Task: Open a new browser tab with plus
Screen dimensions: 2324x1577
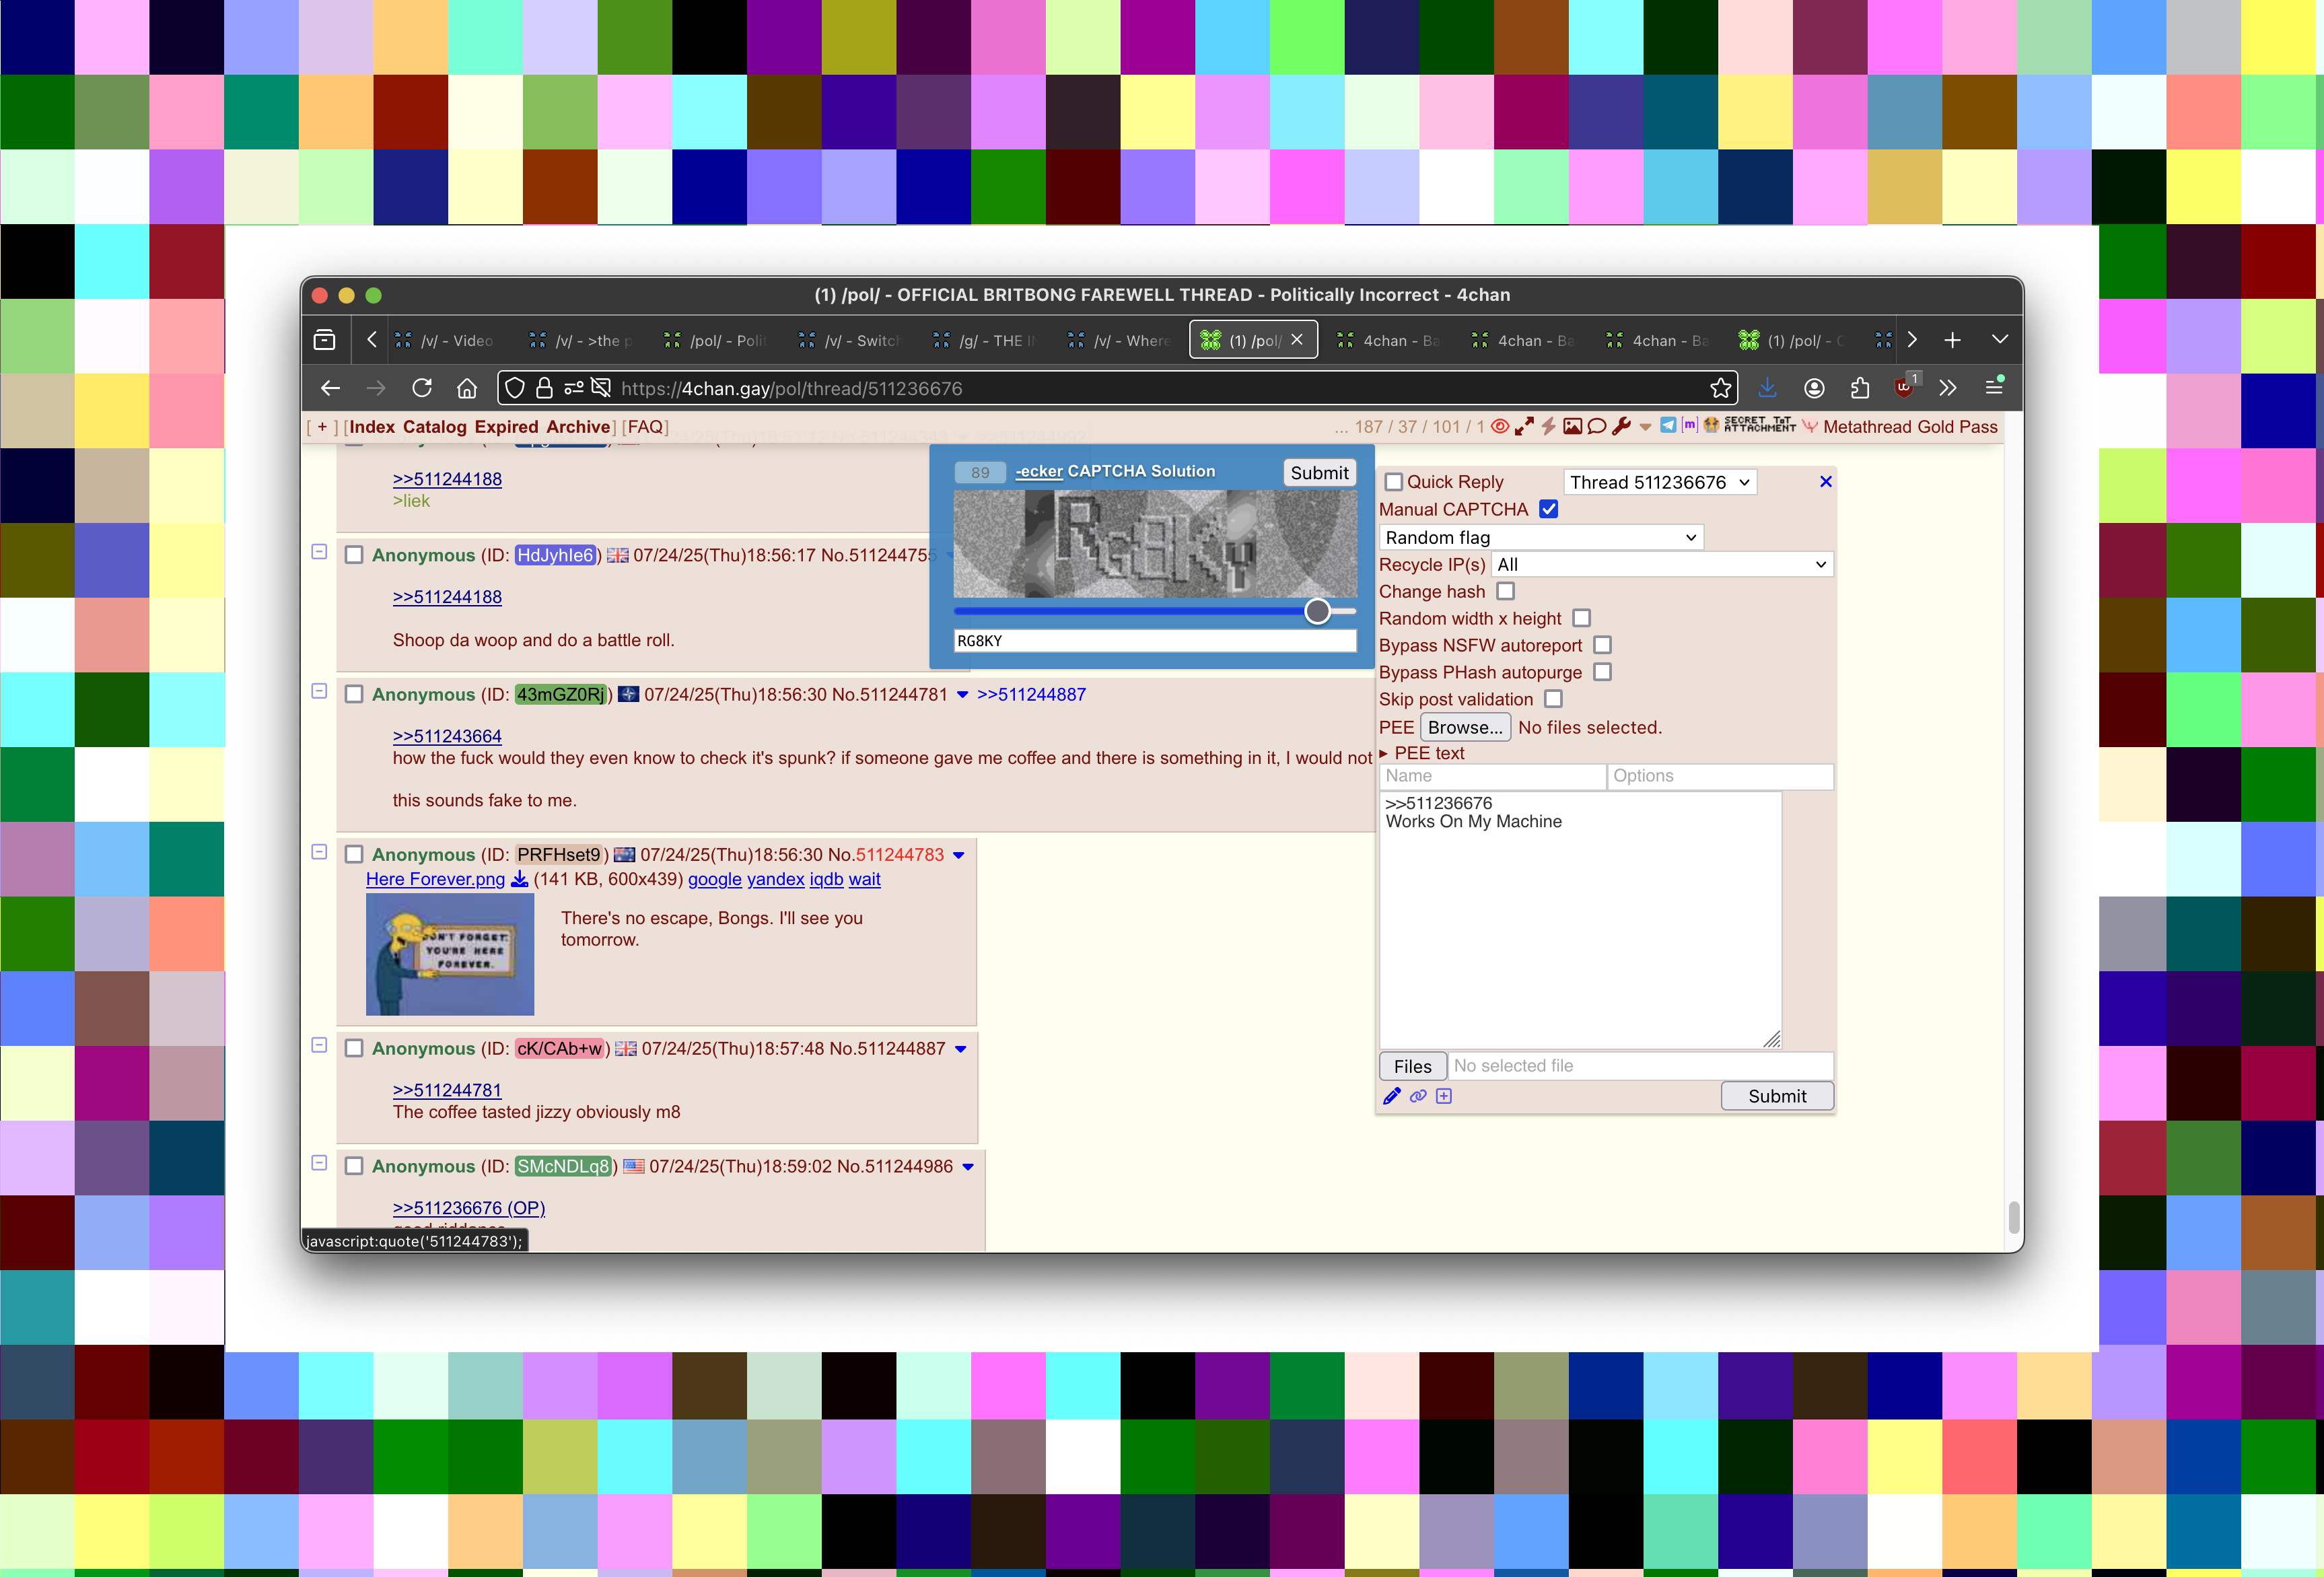Action: pos(1952,340)
